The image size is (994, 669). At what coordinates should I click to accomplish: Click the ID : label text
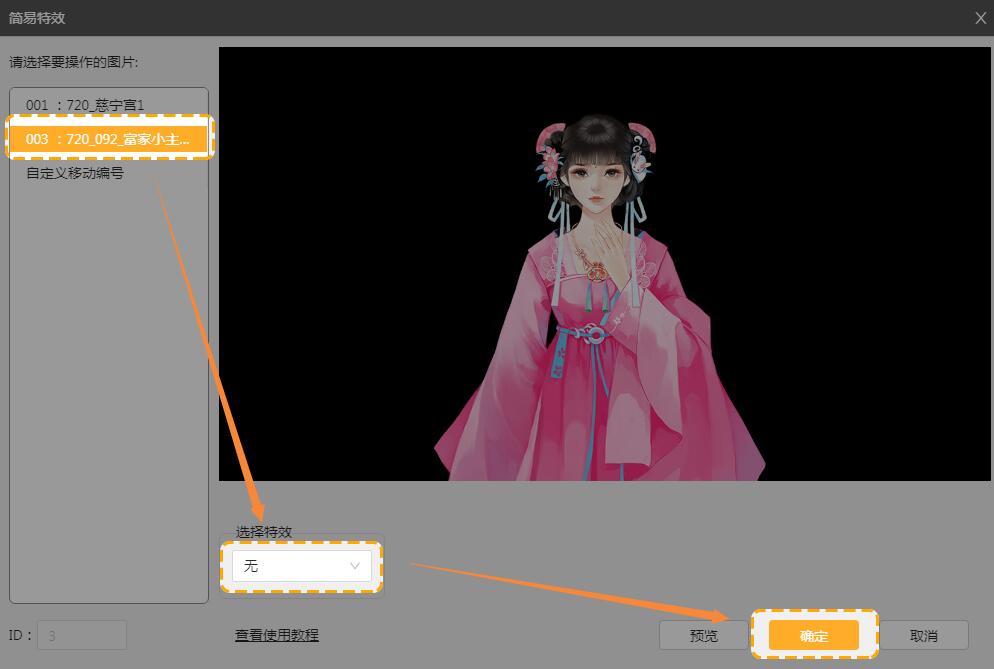tap(20, 635)
